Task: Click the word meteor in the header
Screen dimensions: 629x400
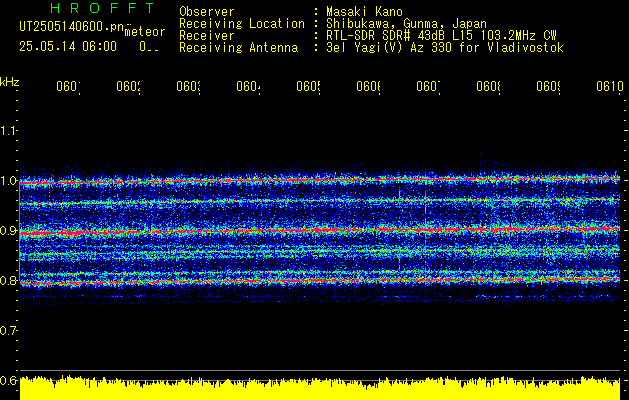Action: pos(145,32)
